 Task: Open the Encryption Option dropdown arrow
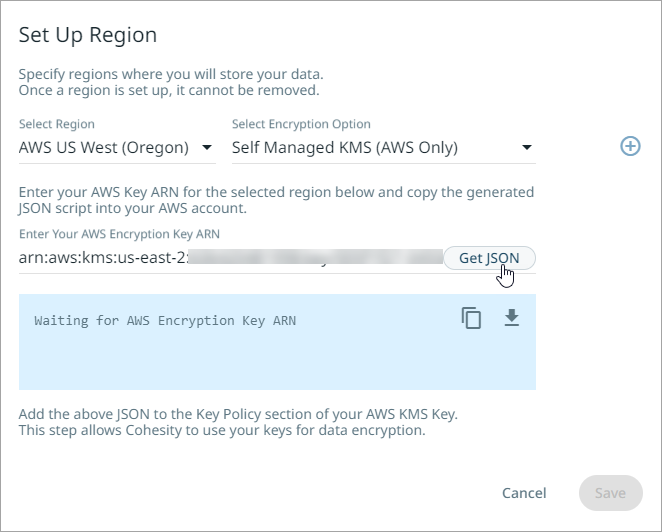[526, 148]
